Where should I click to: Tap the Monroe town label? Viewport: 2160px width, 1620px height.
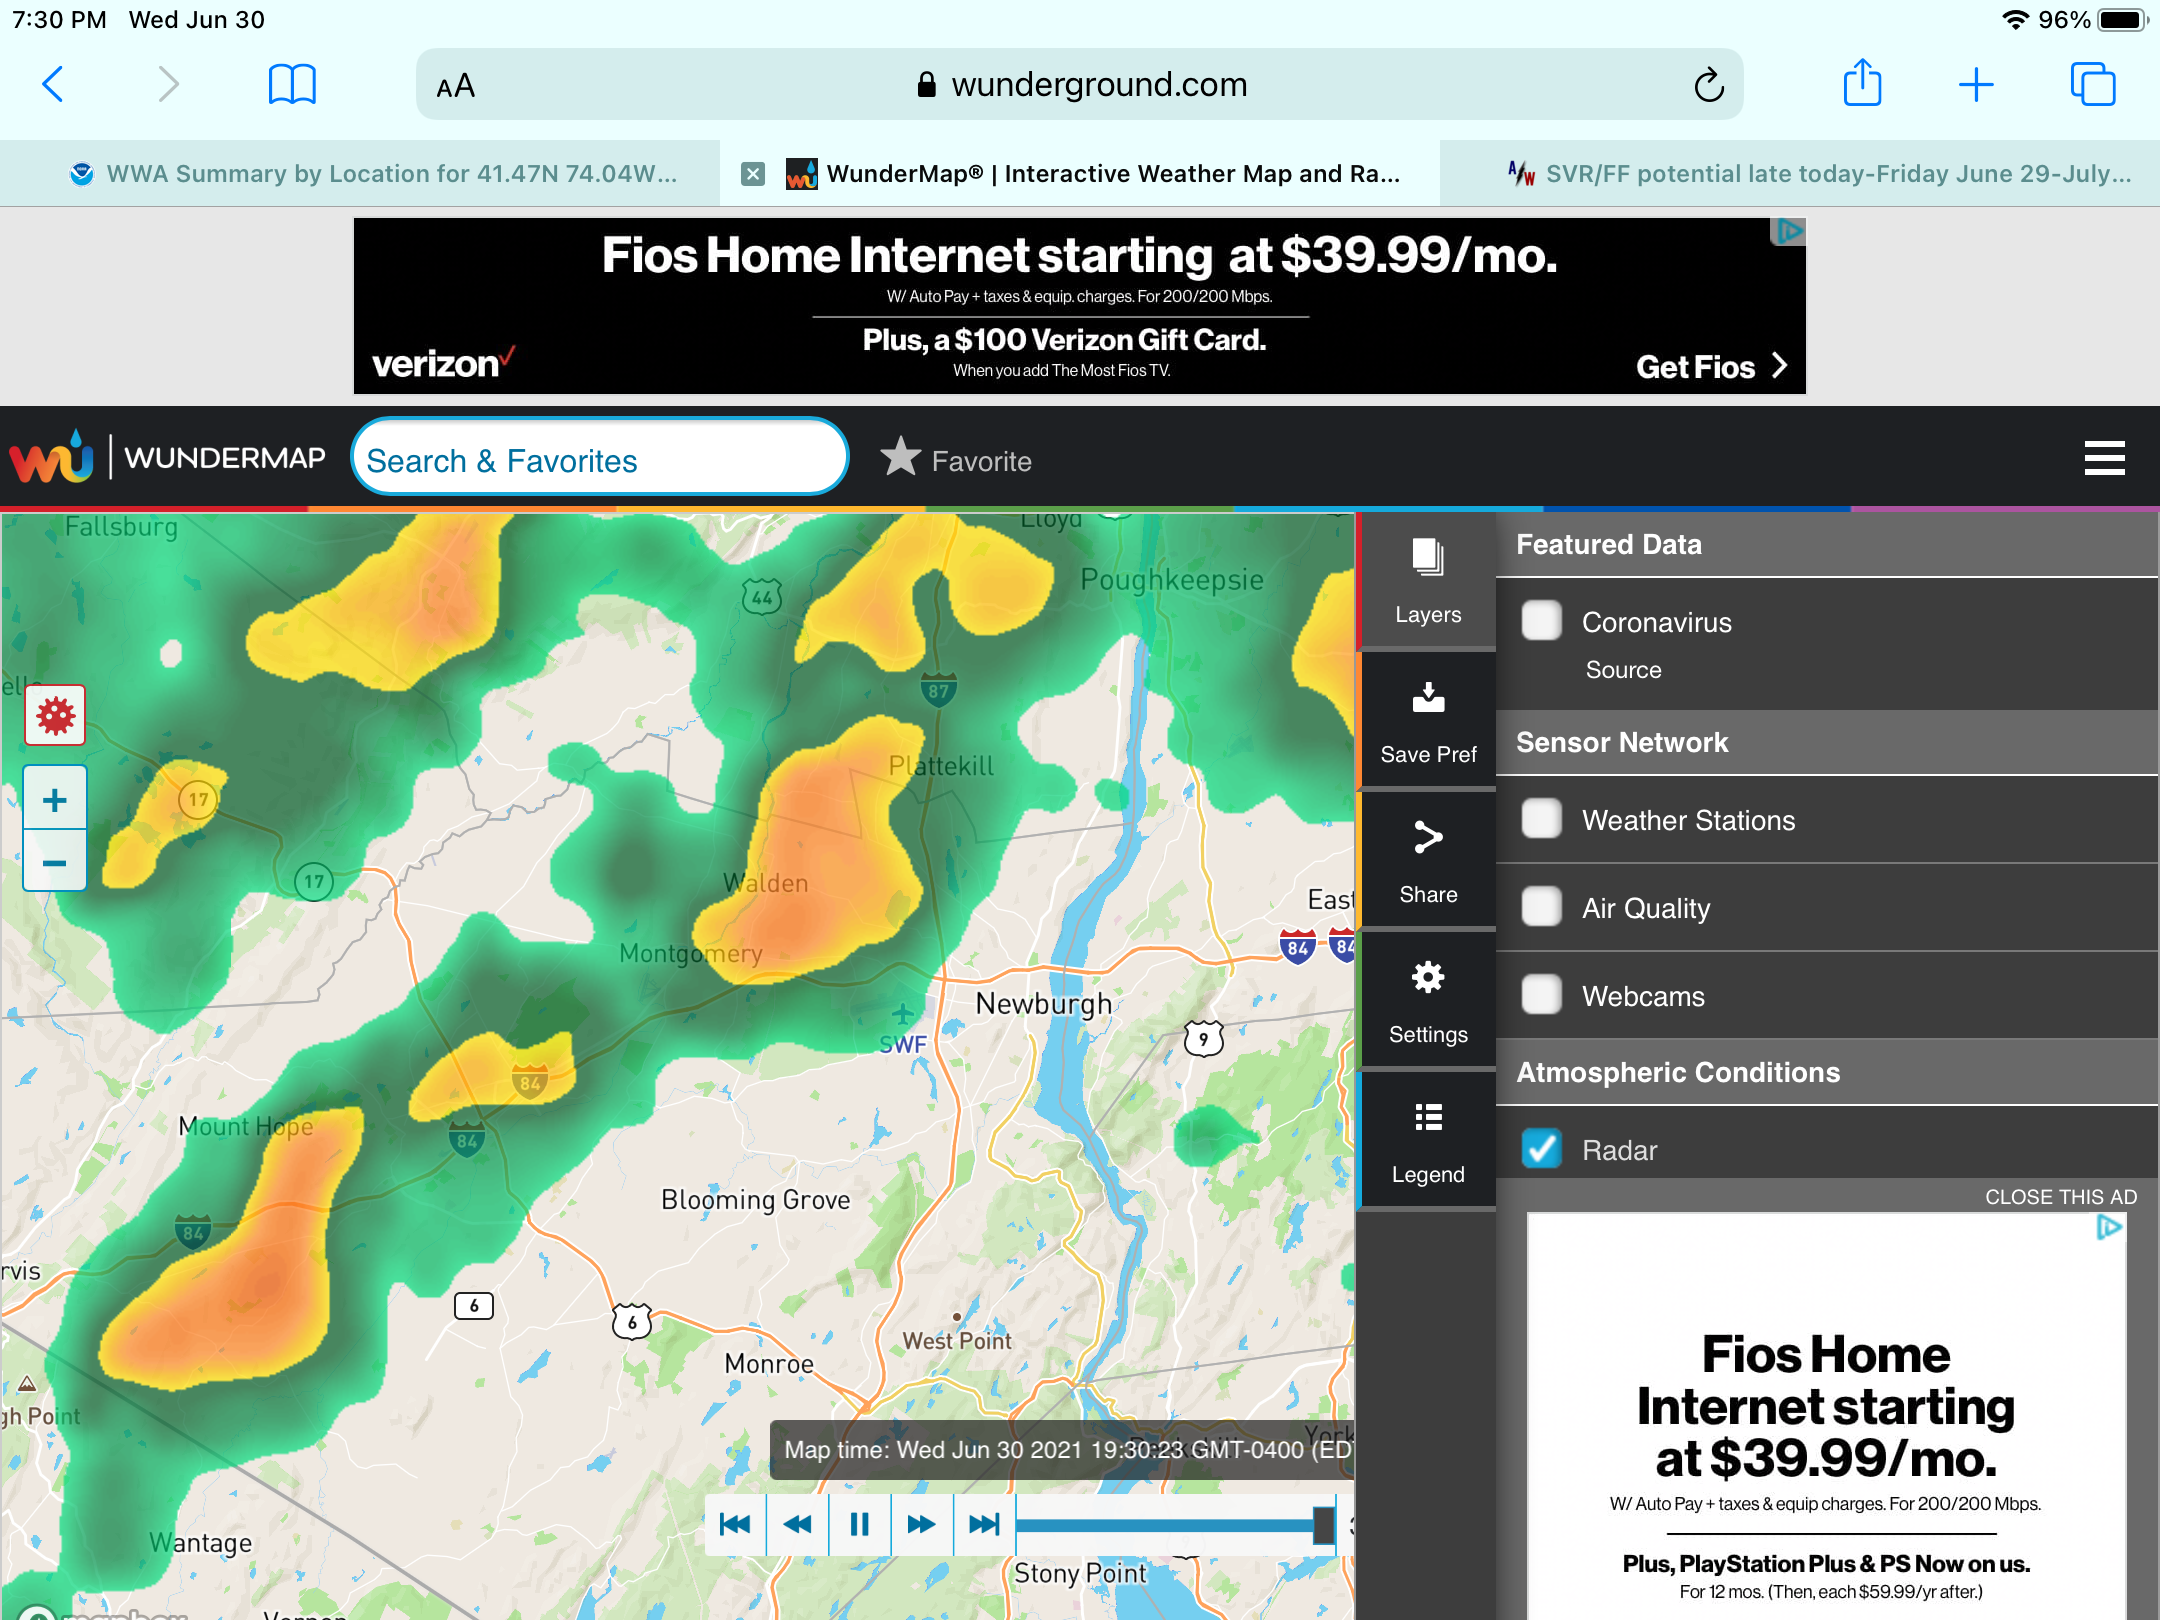[768, 1363]
